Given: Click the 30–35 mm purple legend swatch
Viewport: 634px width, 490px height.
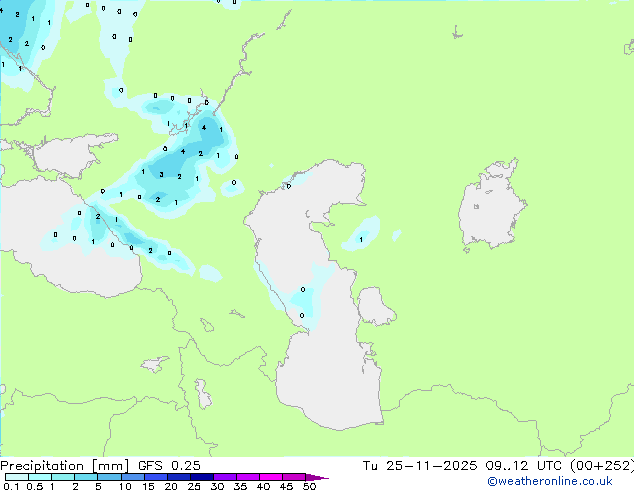Looking at the screenshot, I should point(224,477).
